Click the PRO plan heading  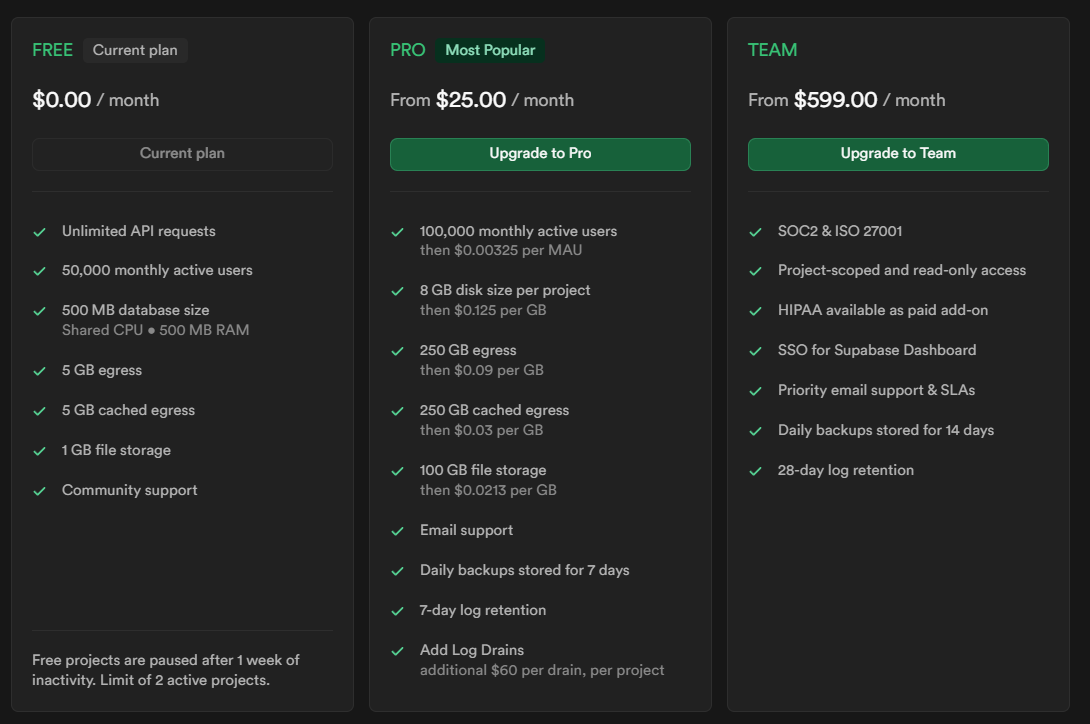tap(407, 50)
